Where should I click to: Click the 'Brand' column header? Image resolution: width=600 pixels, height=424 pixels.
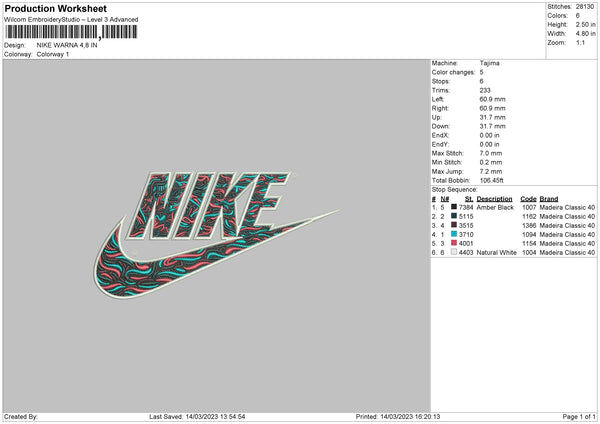(549, 199)
